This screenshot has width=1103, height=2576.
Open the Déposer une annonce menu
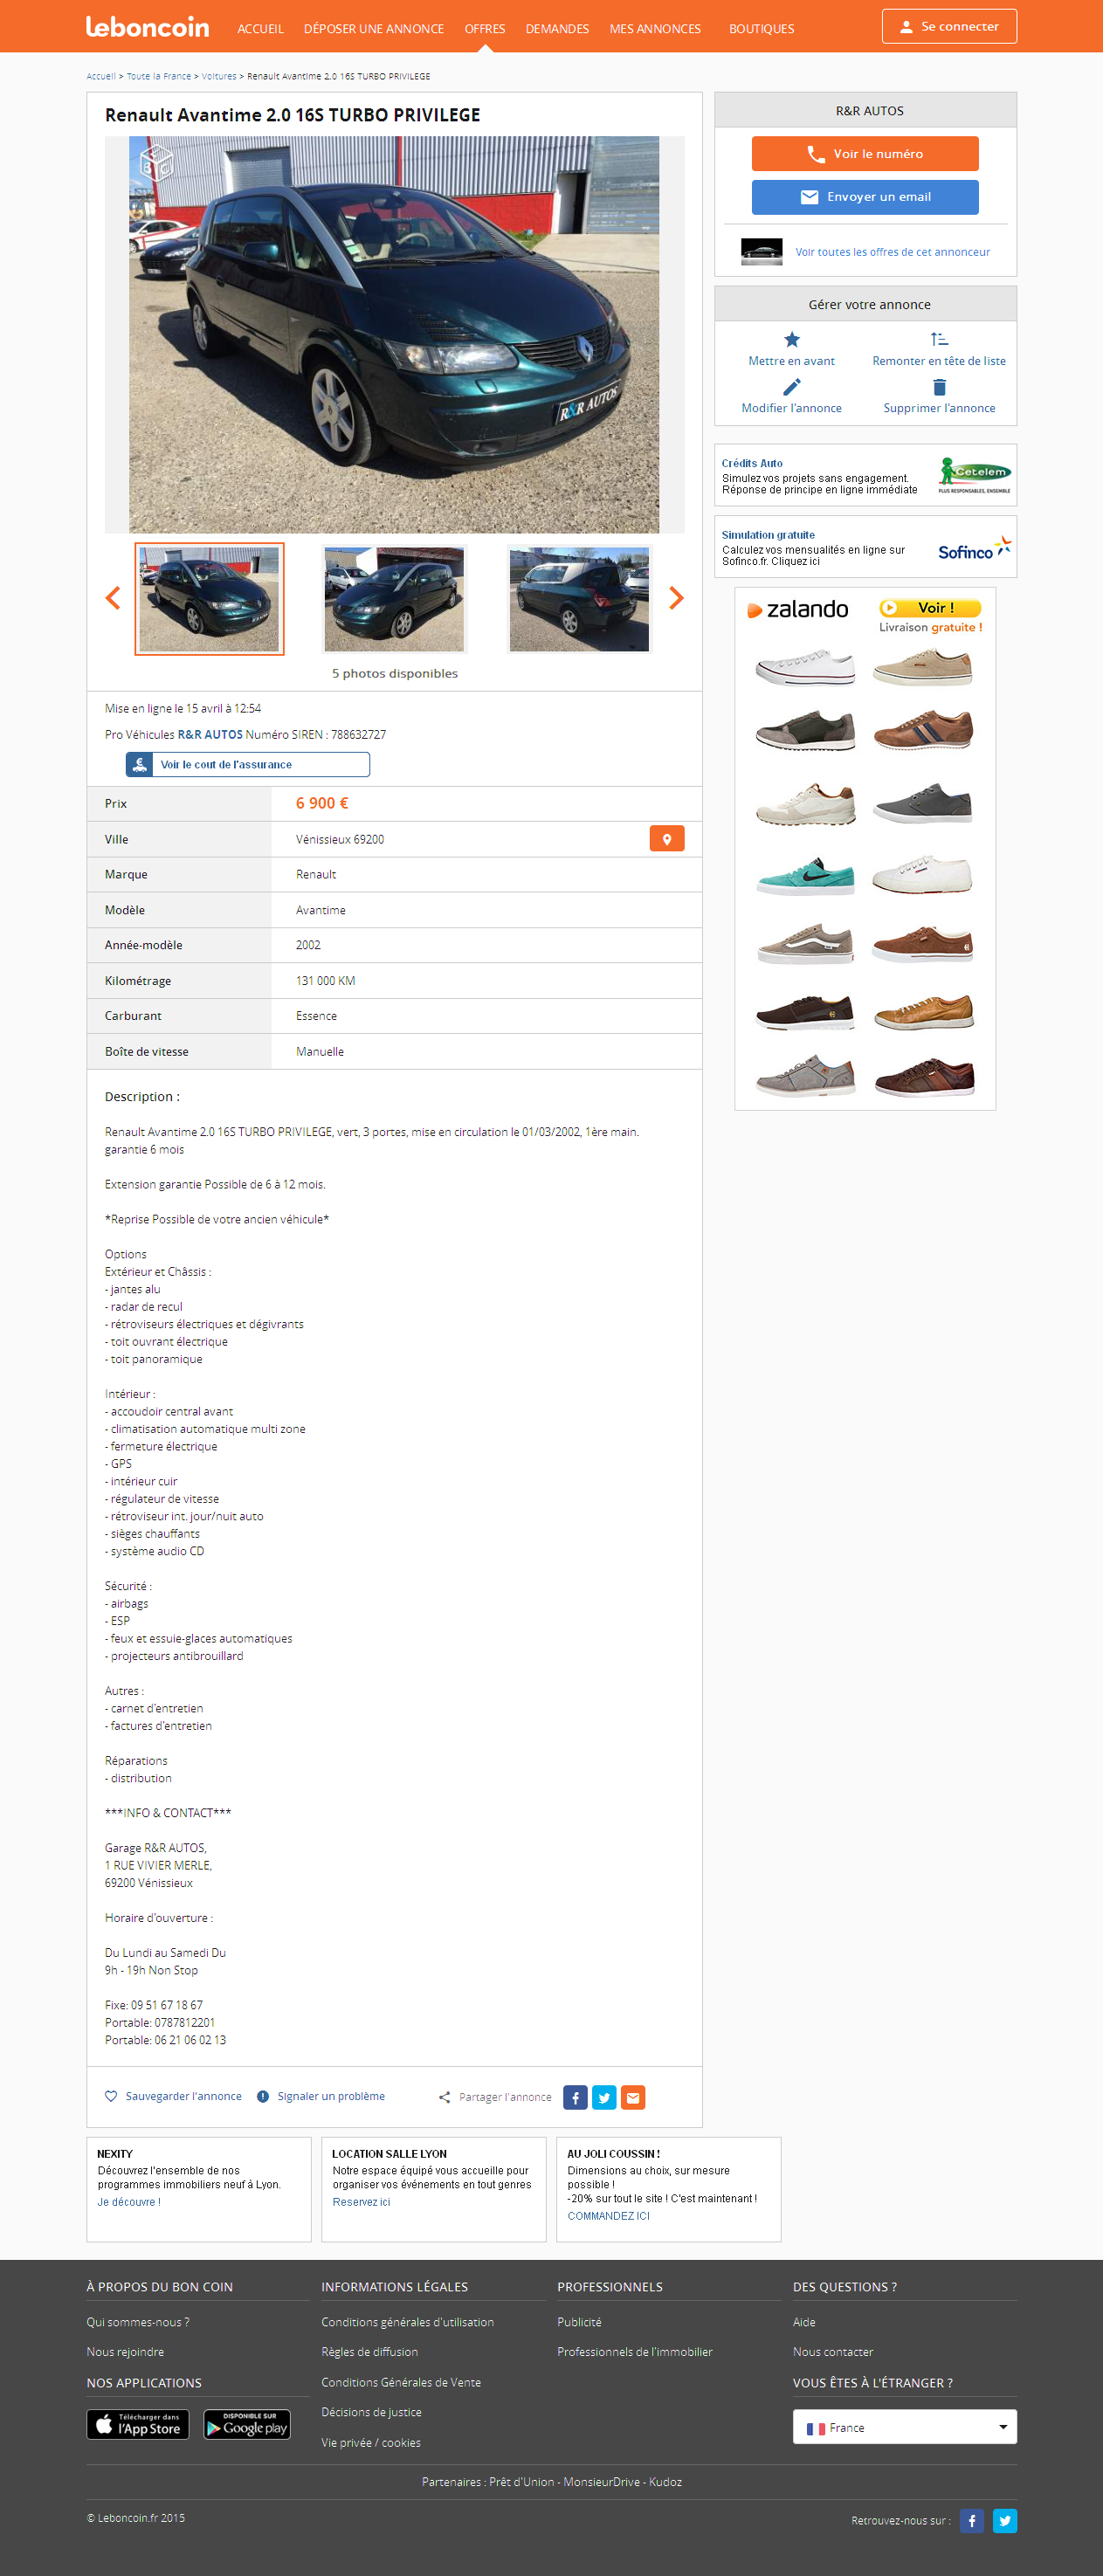373,29
